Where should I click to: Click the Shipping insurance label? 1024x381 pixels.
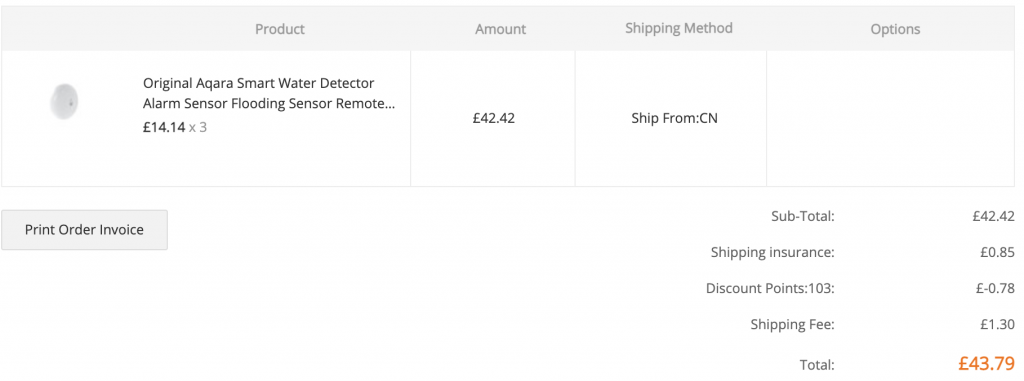[773, 252]
